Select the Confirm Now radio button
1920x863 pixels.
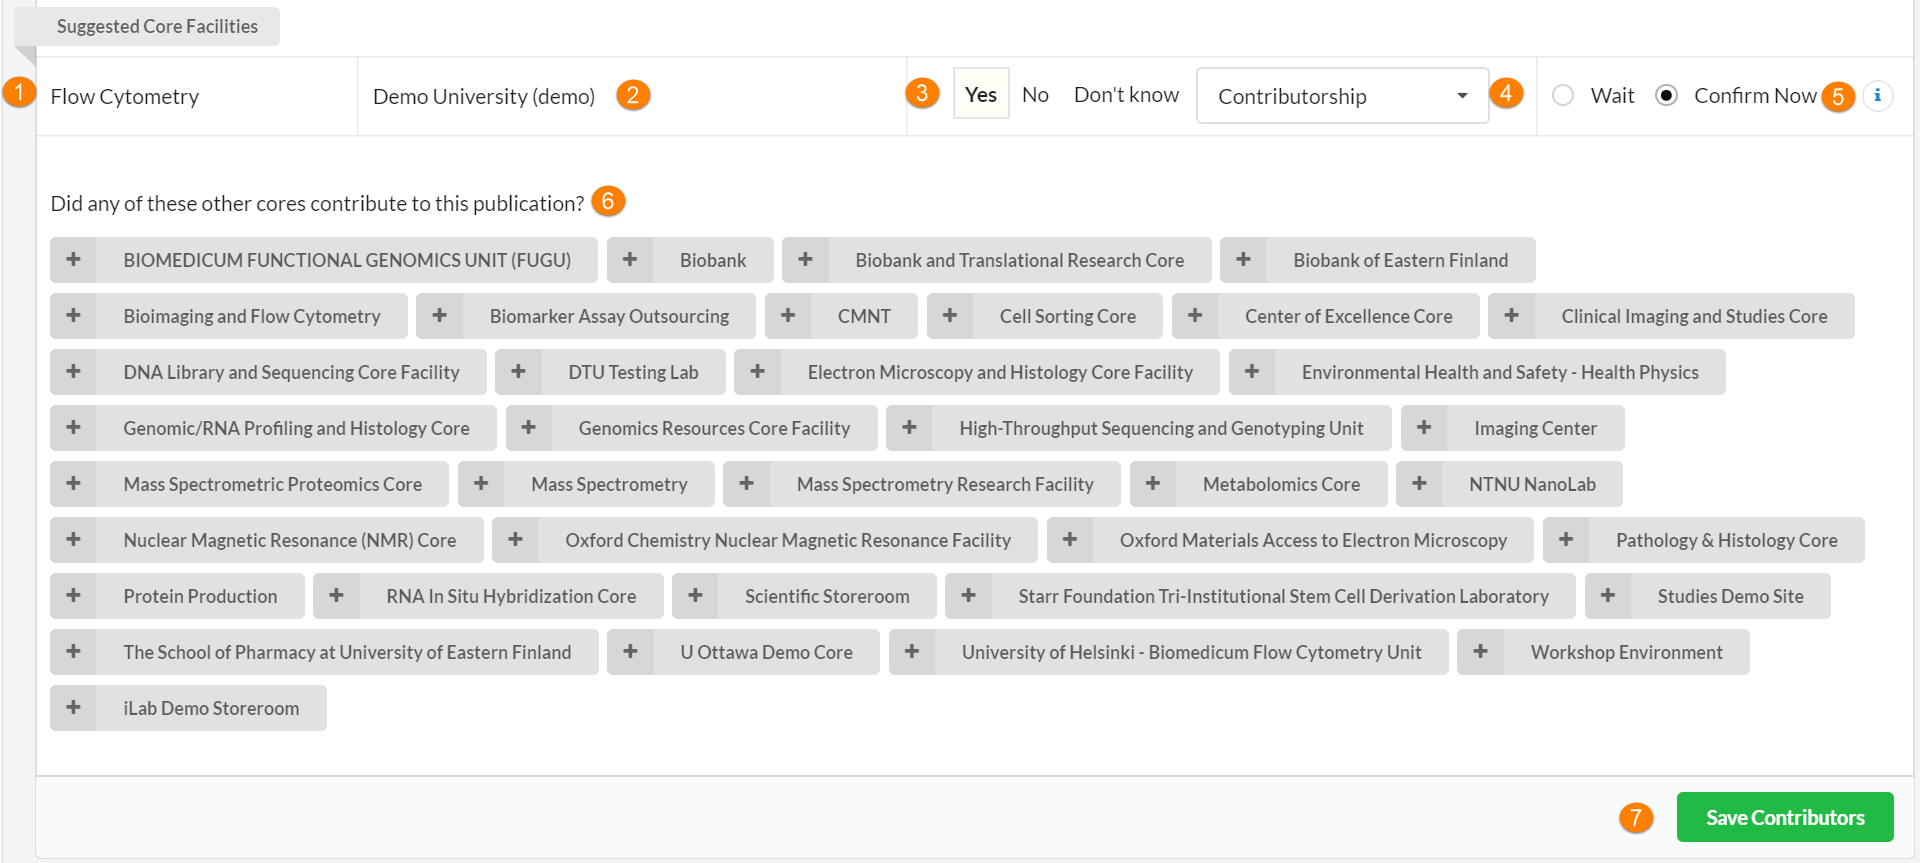1666,96
